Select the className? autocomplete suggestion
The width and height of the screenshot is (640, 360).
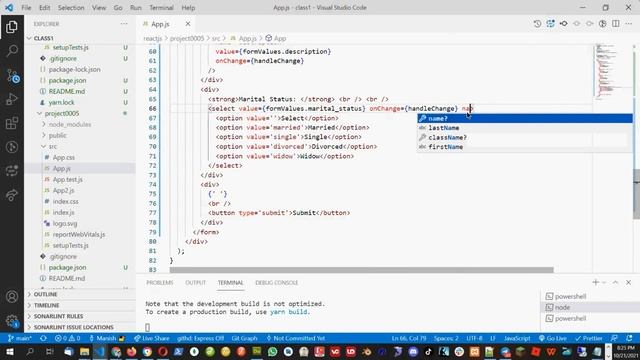point(524,137)
